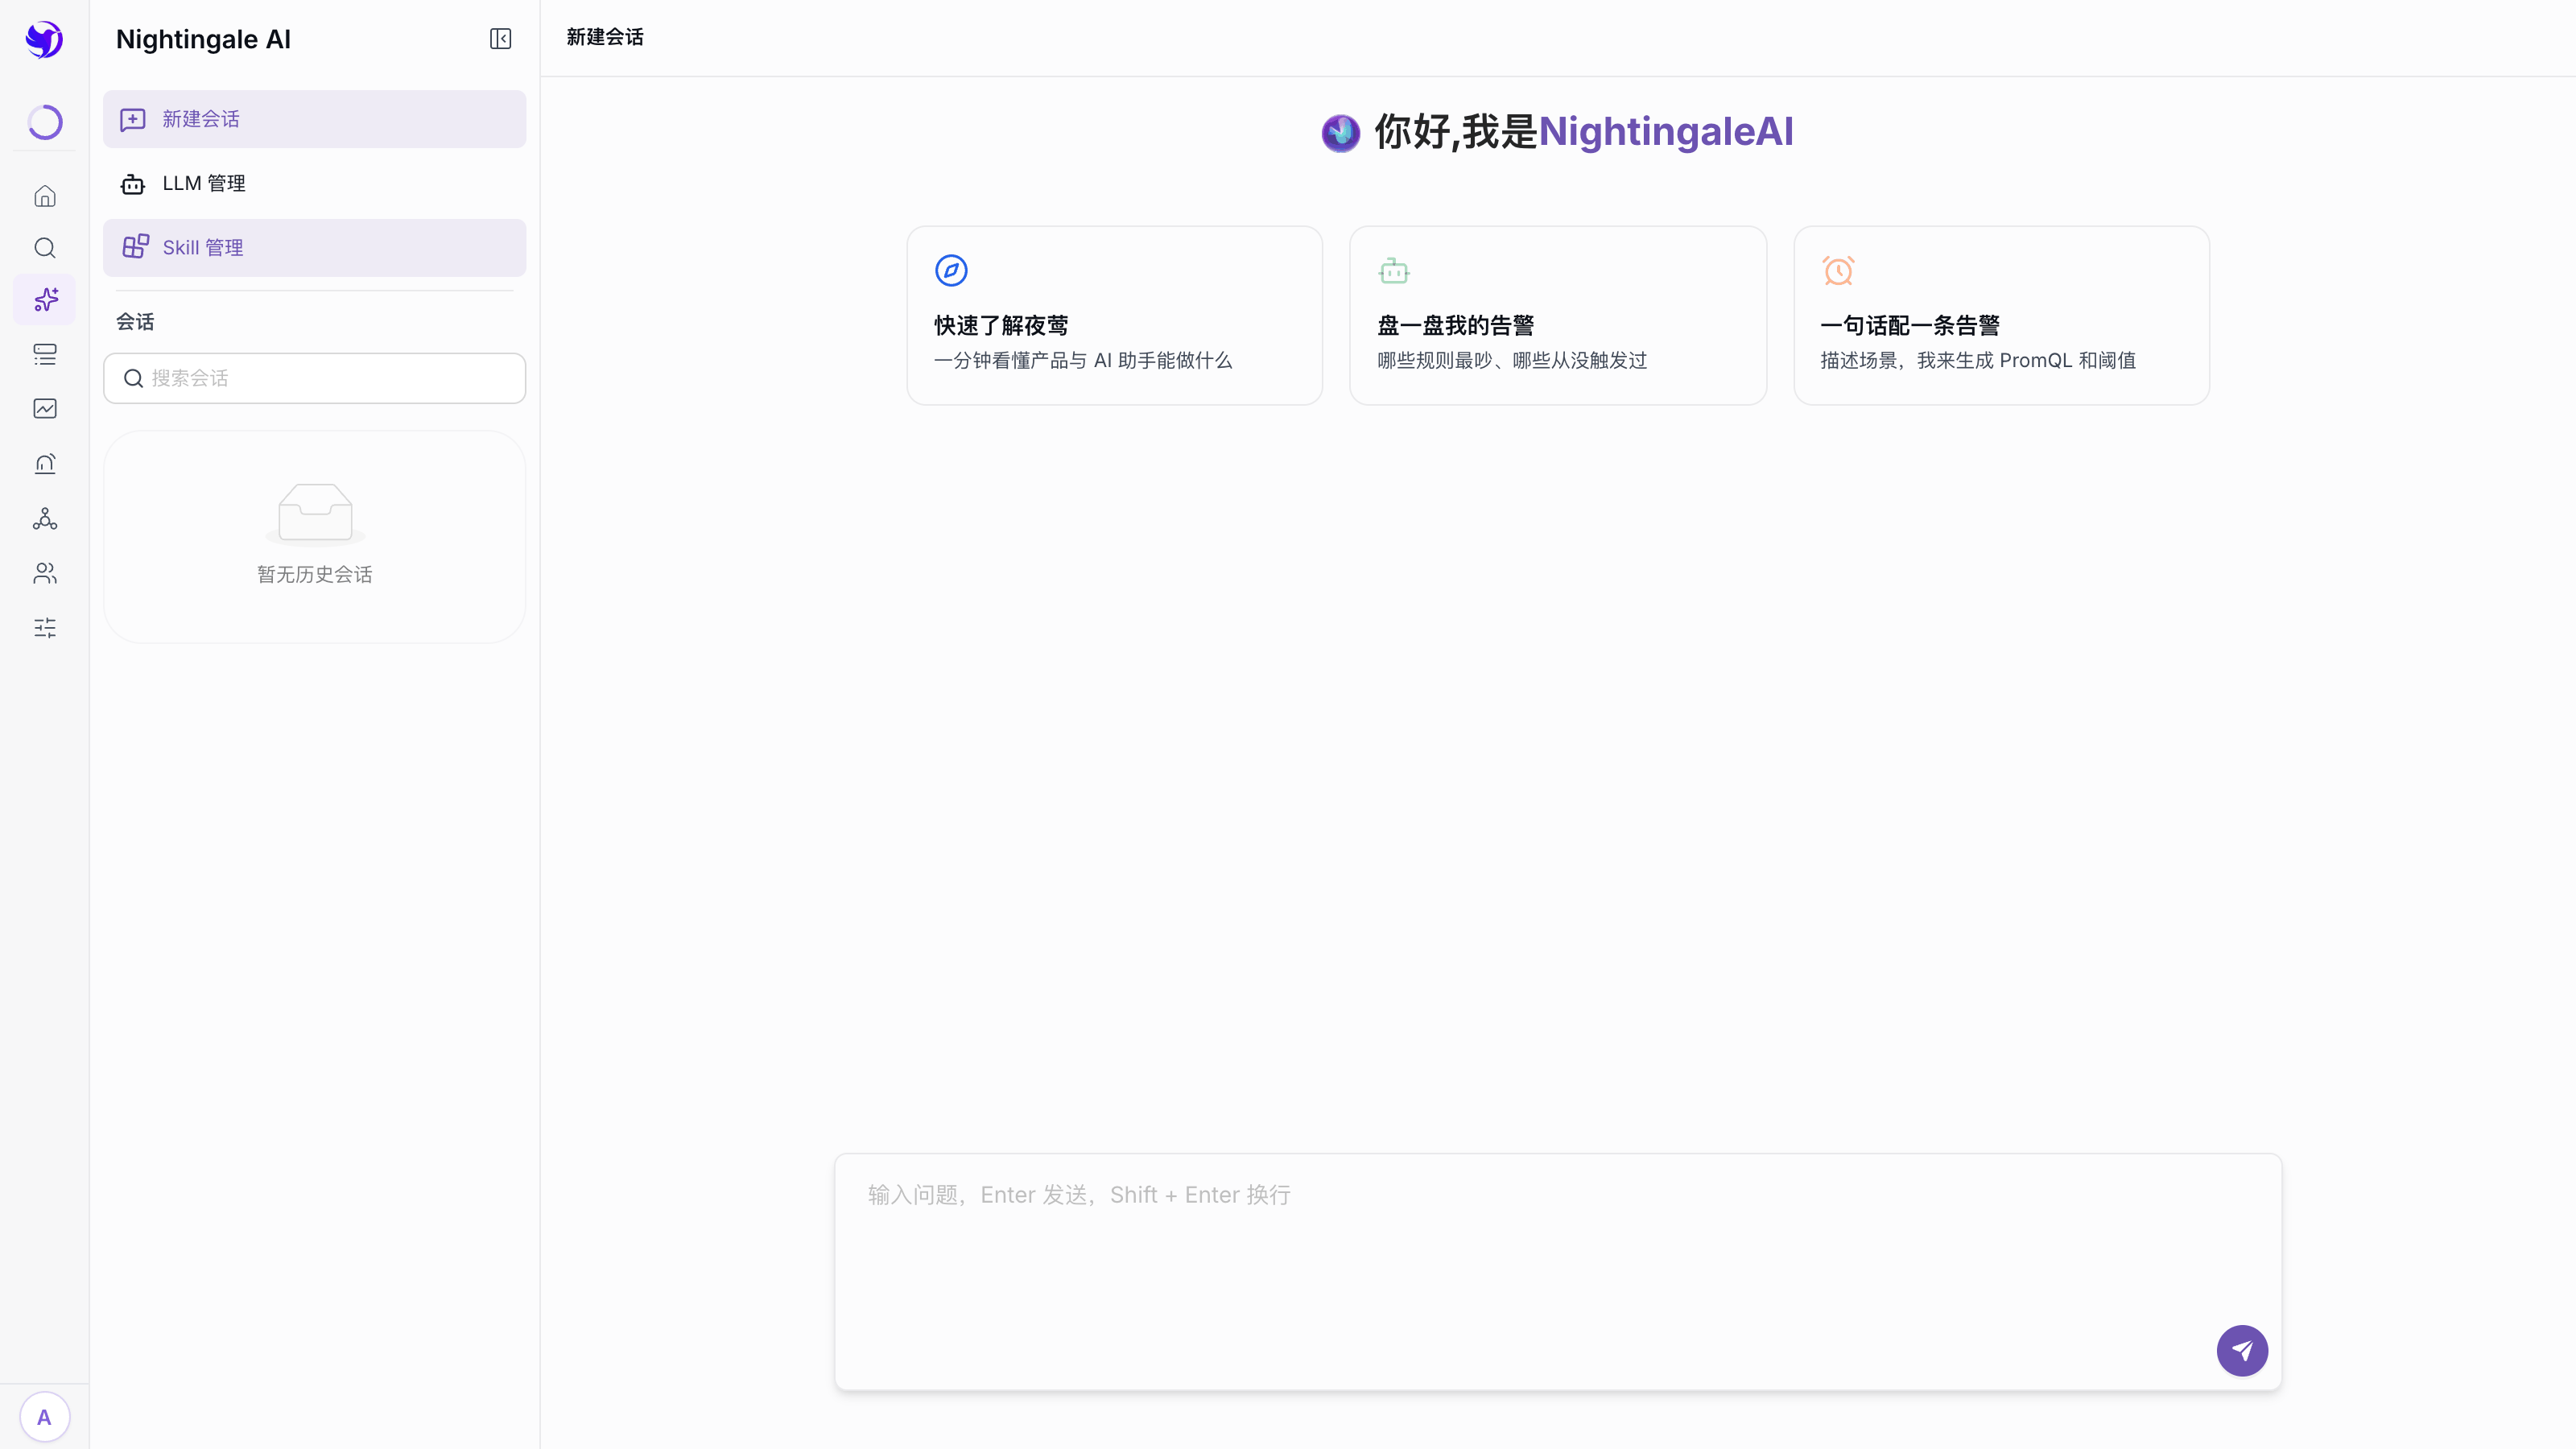Open the users icon in left rail
The height and width of the screenshot is (1449, 2576).
[45, 573]
